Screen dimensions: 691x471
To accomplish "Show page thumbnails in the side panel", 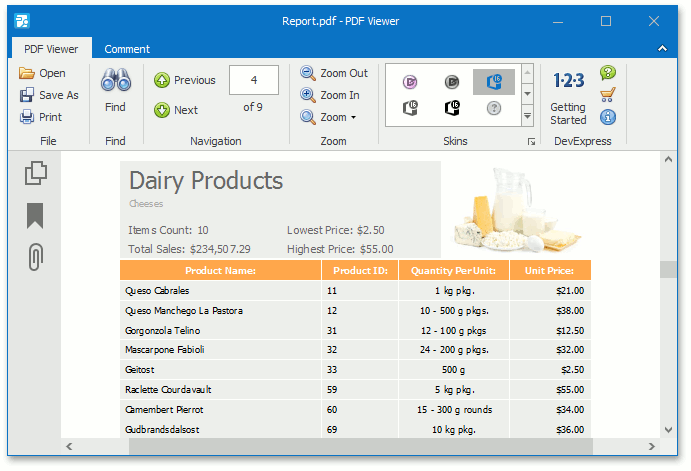I will [35, 173].
